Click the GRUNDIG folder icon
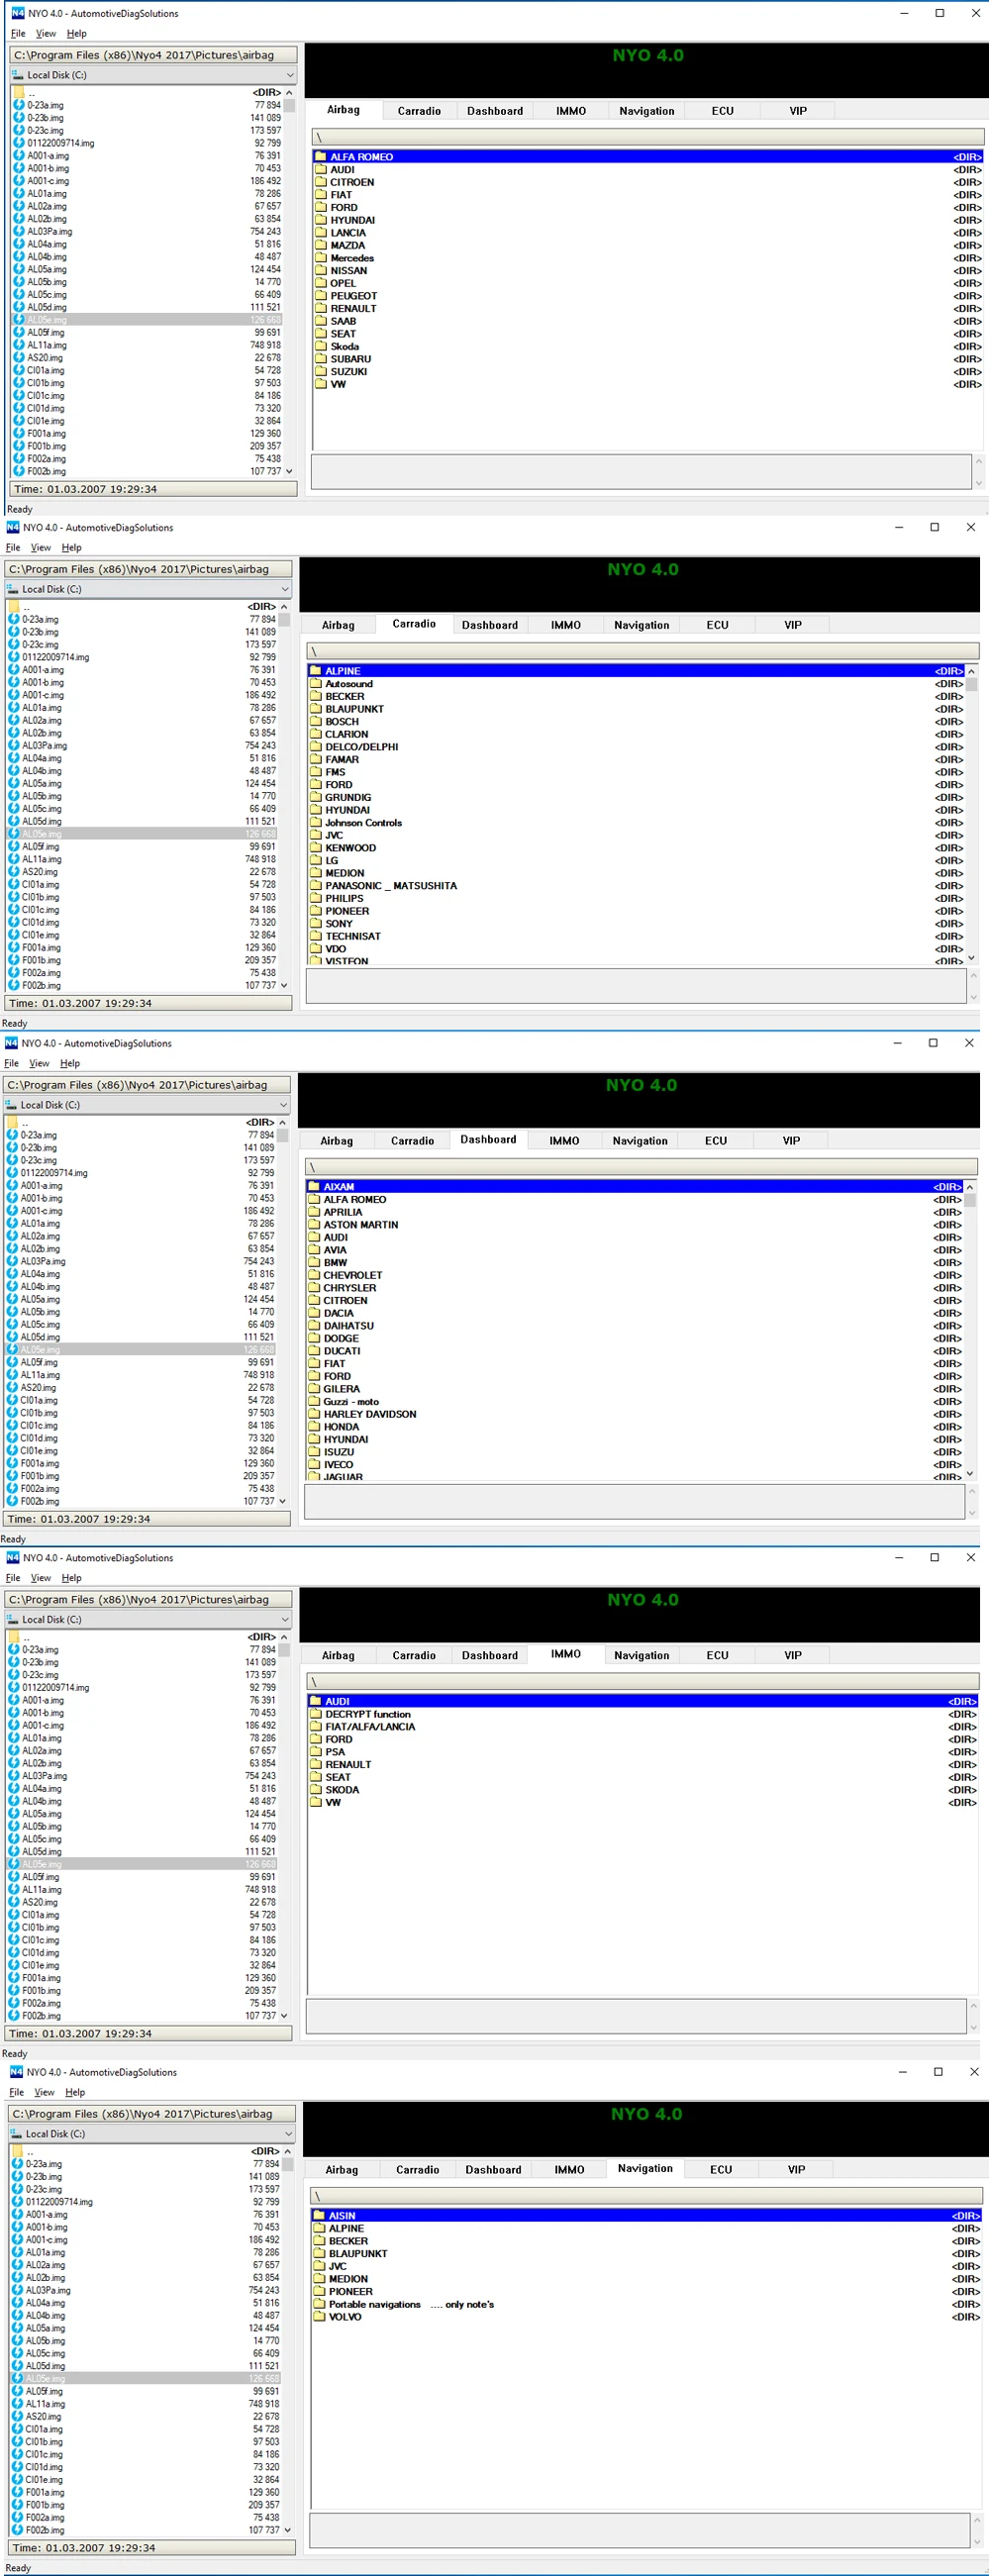 click(x=315, y=798)
